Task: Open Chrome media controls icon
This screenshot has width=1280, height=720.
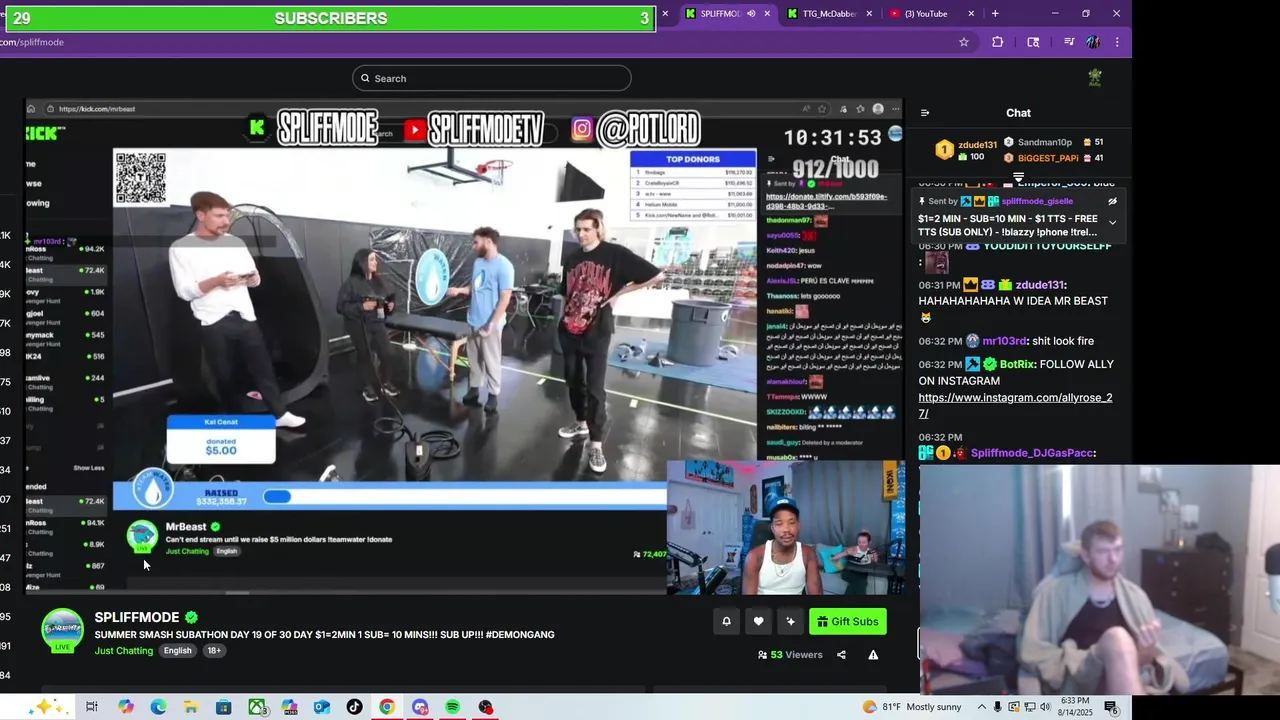Action: point(1069,42)
